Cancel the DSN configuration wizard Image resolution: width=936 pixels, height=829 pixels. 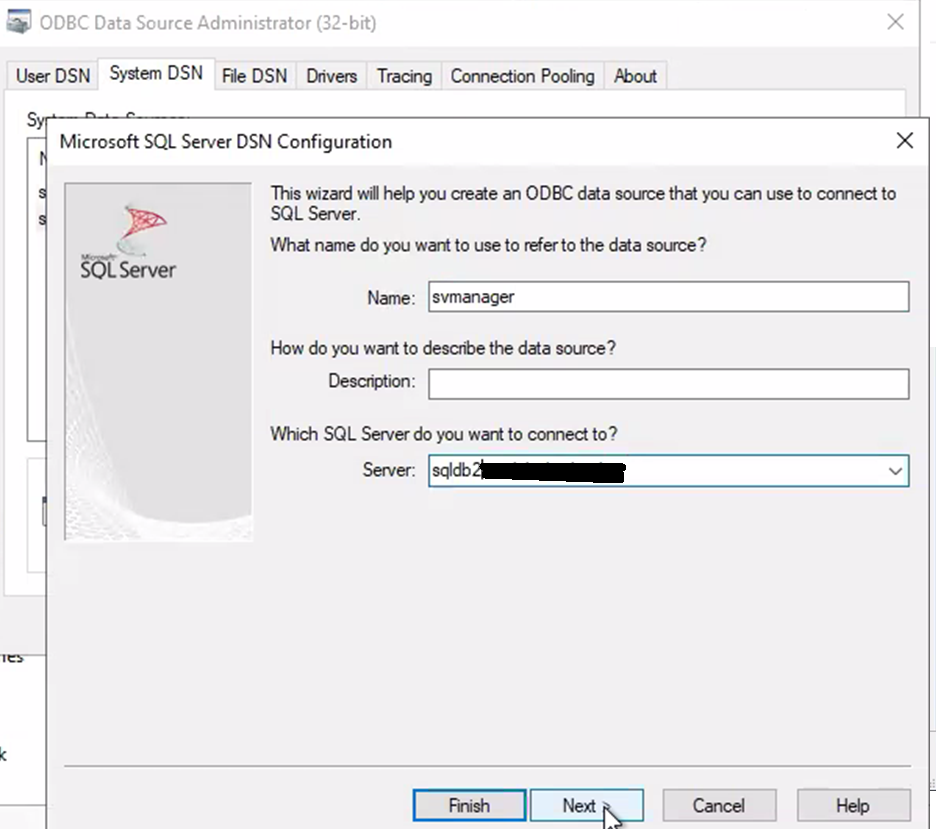pyautogui.click(x=718, y=805)
